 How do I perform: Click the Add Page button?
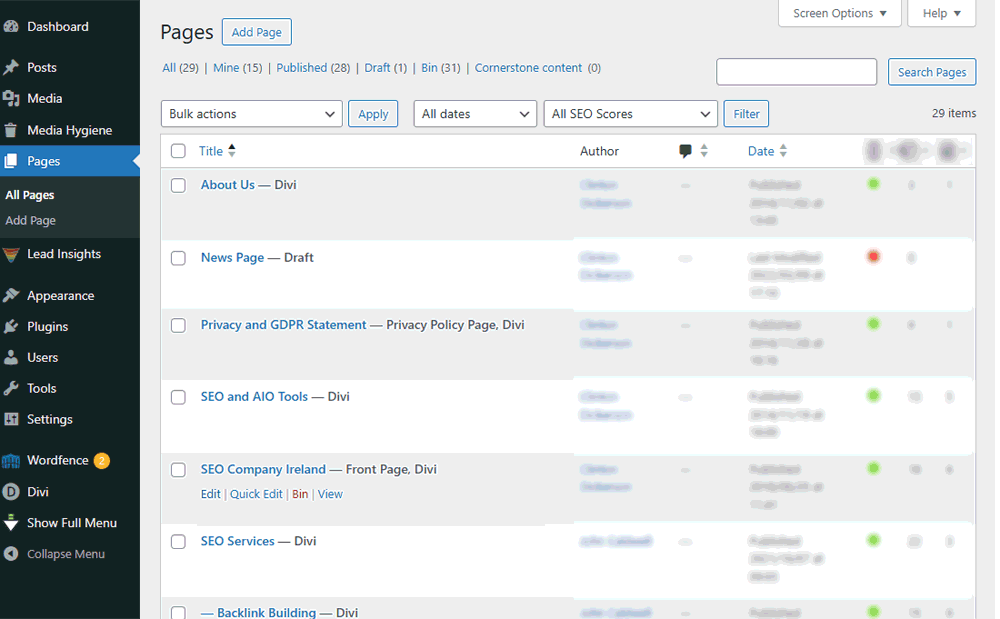coord(256,32)
